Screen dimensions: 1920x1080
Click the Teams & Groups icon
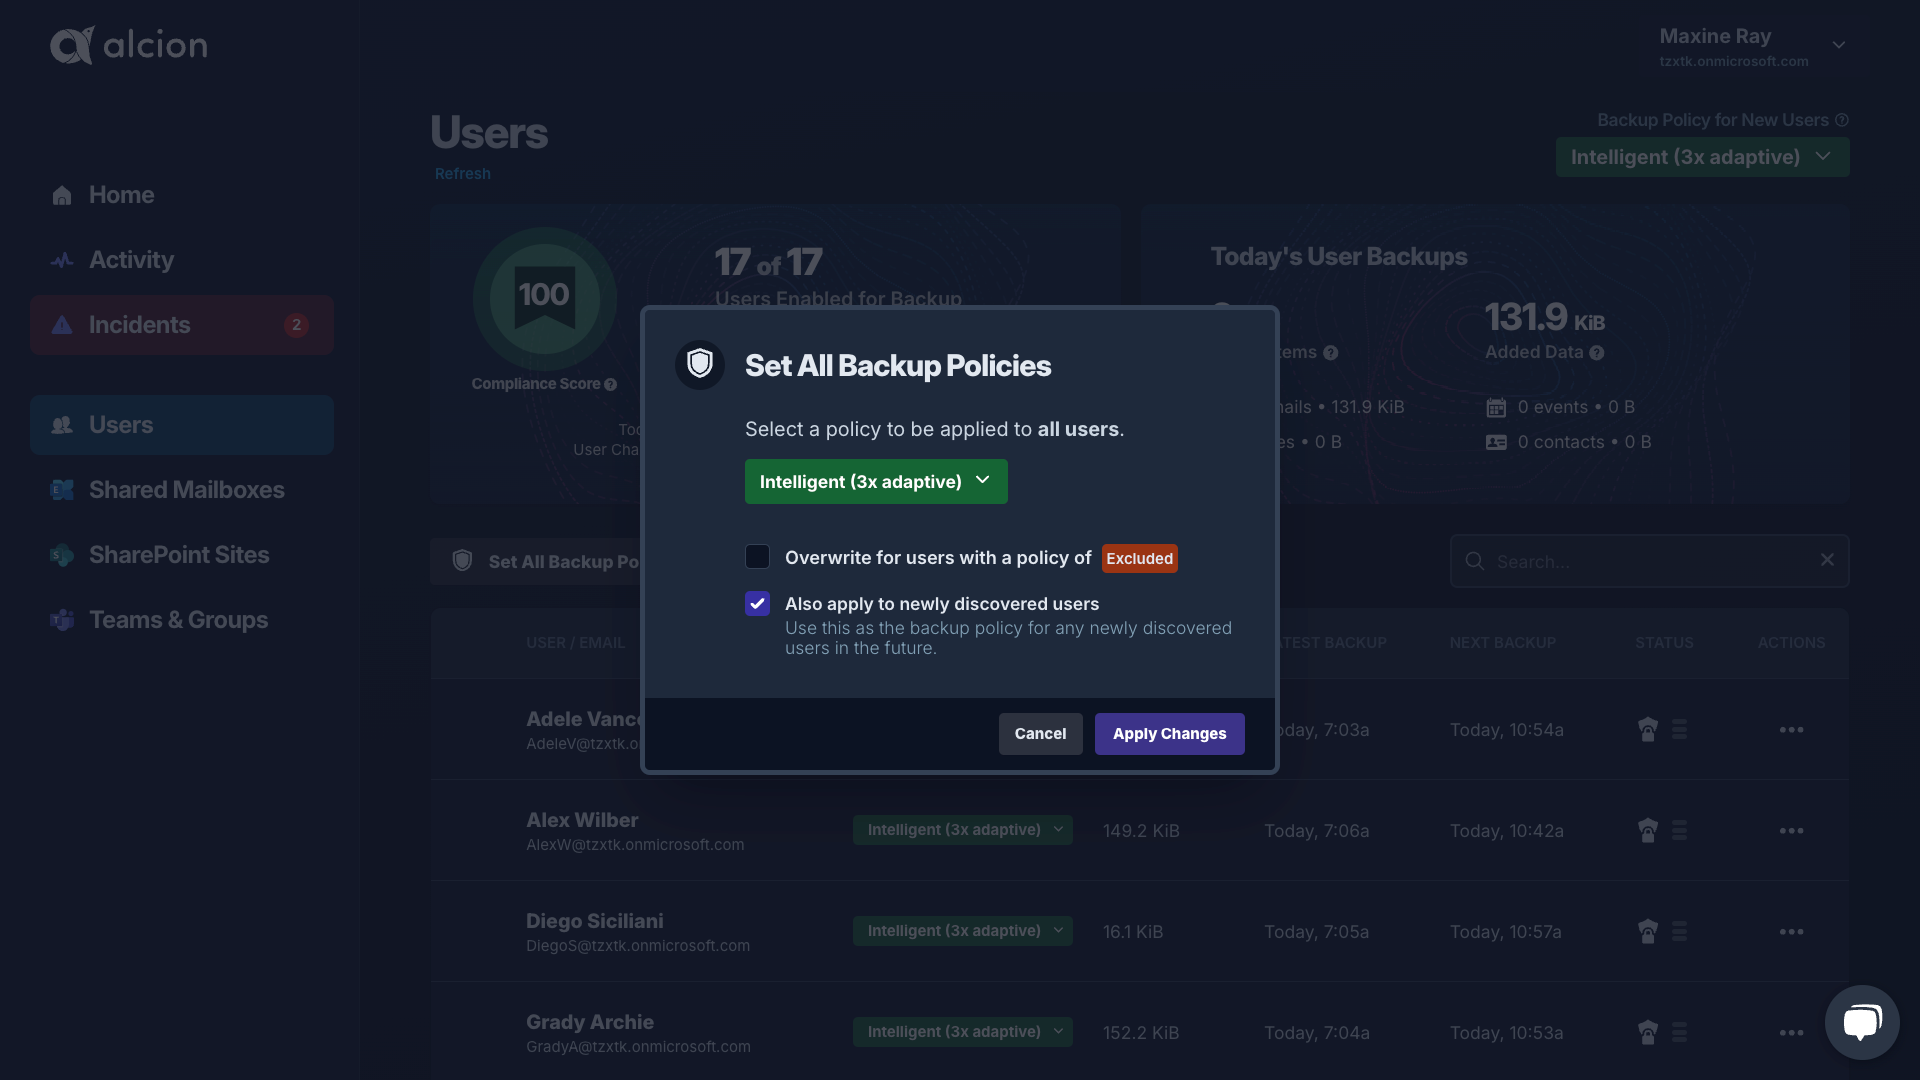(x=62, y=620)
